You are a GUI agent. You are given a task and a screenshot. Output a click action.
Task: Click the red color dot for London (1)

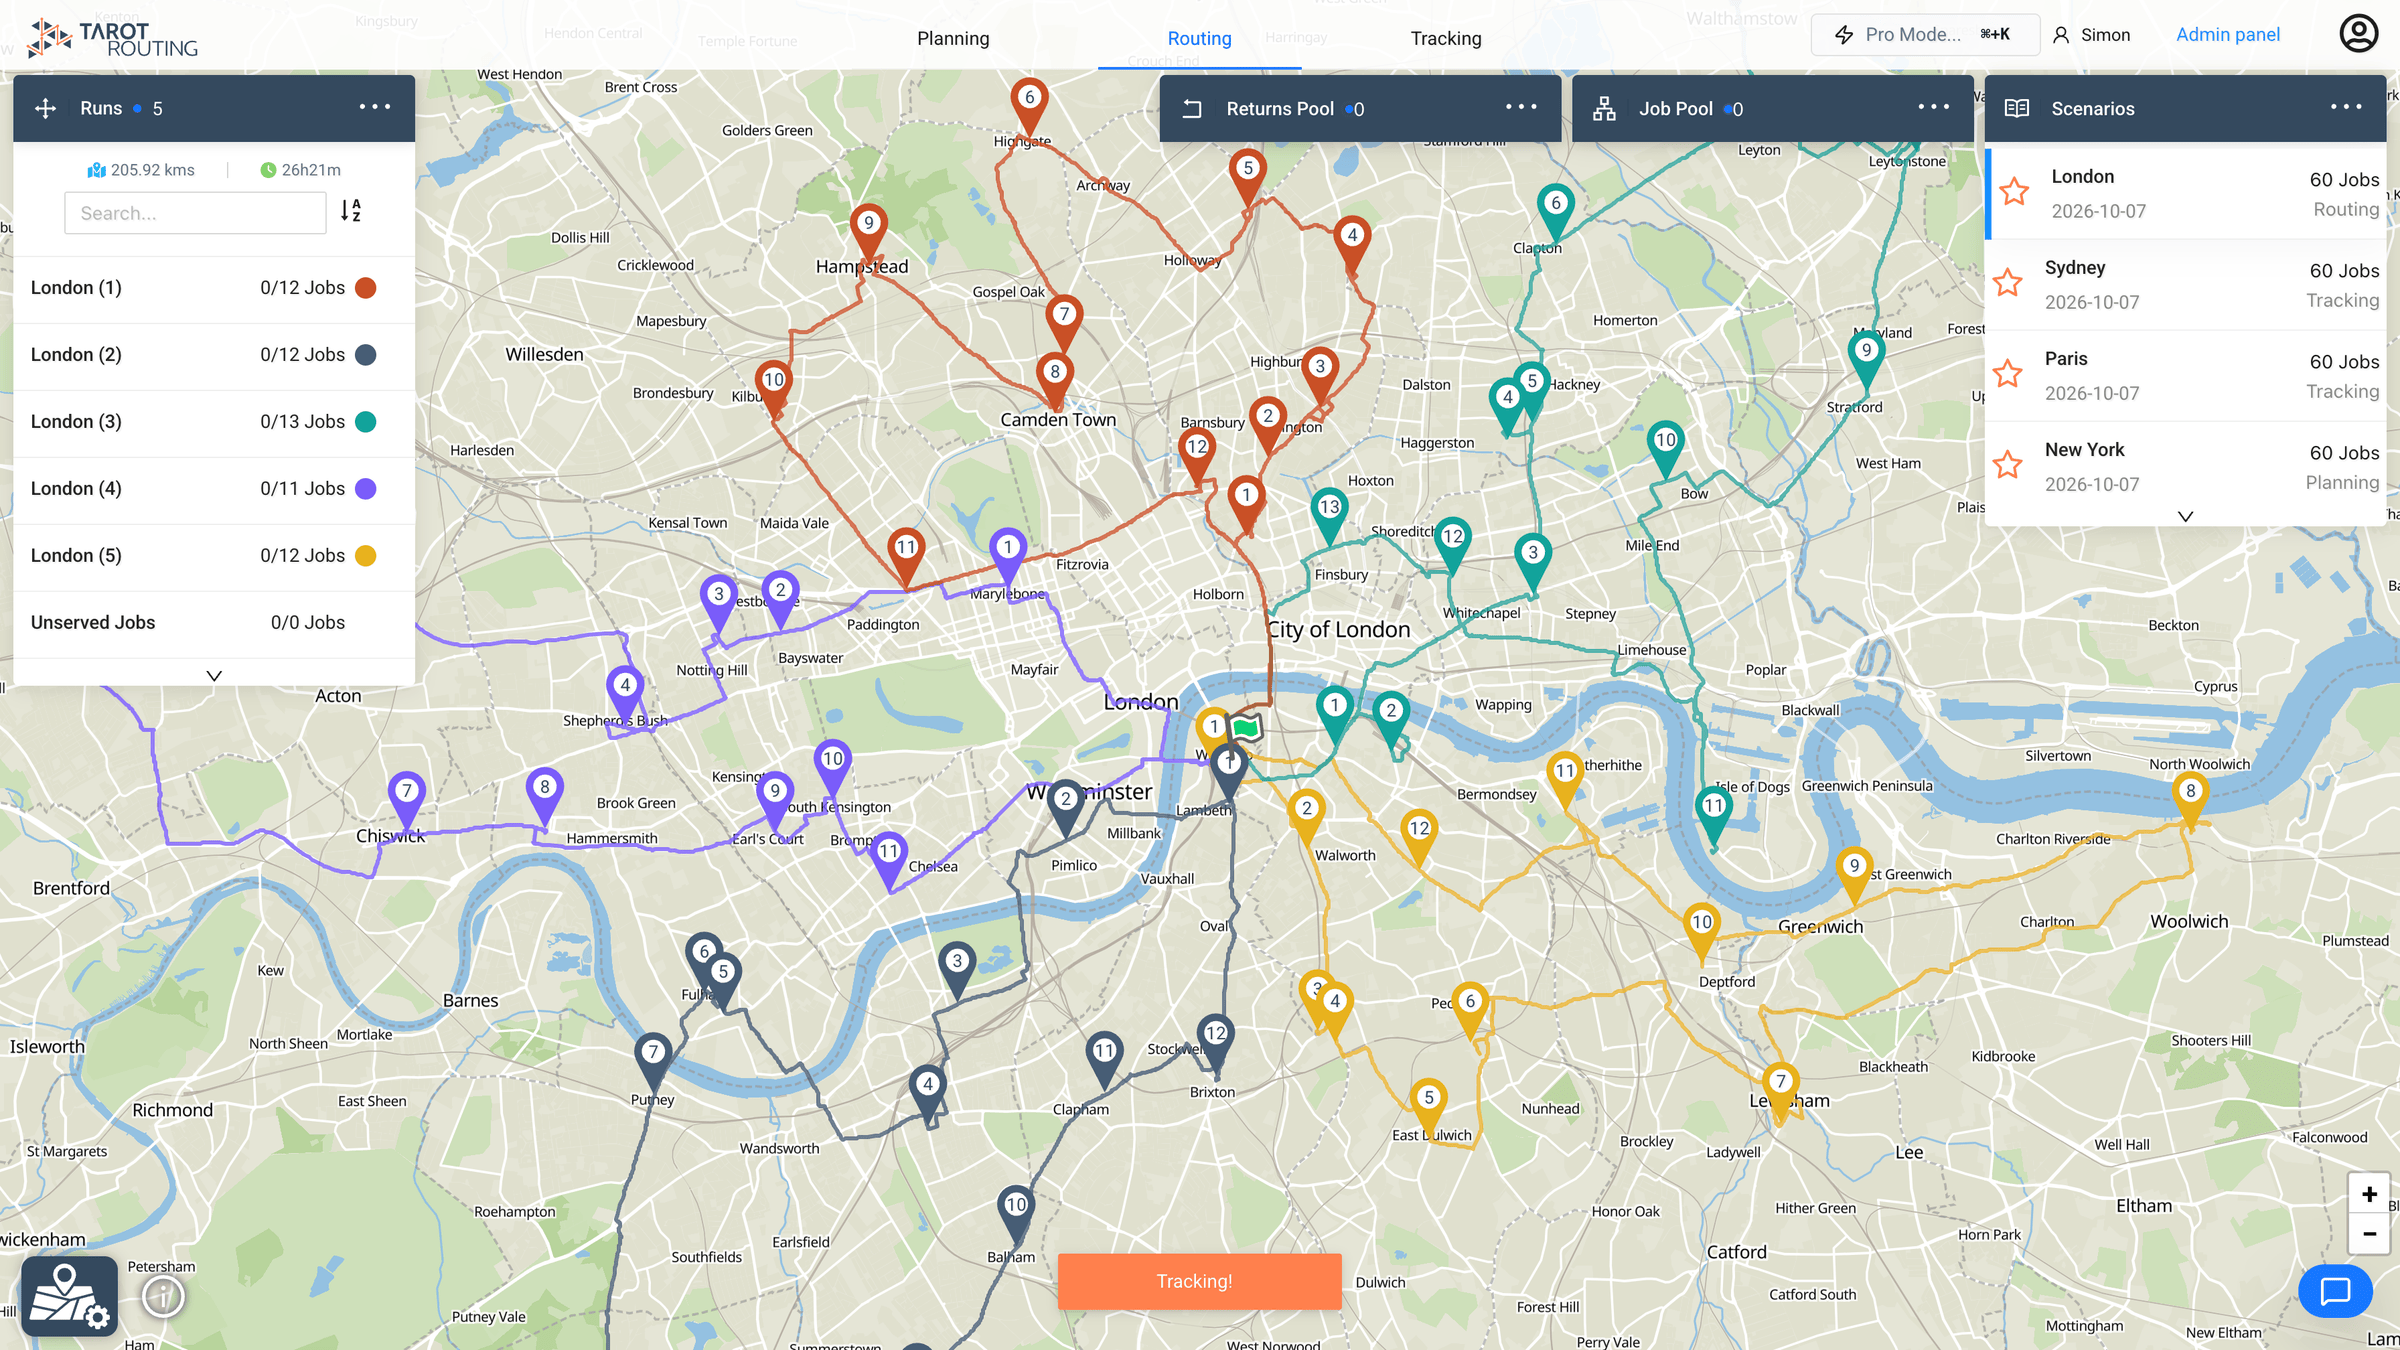366,288
